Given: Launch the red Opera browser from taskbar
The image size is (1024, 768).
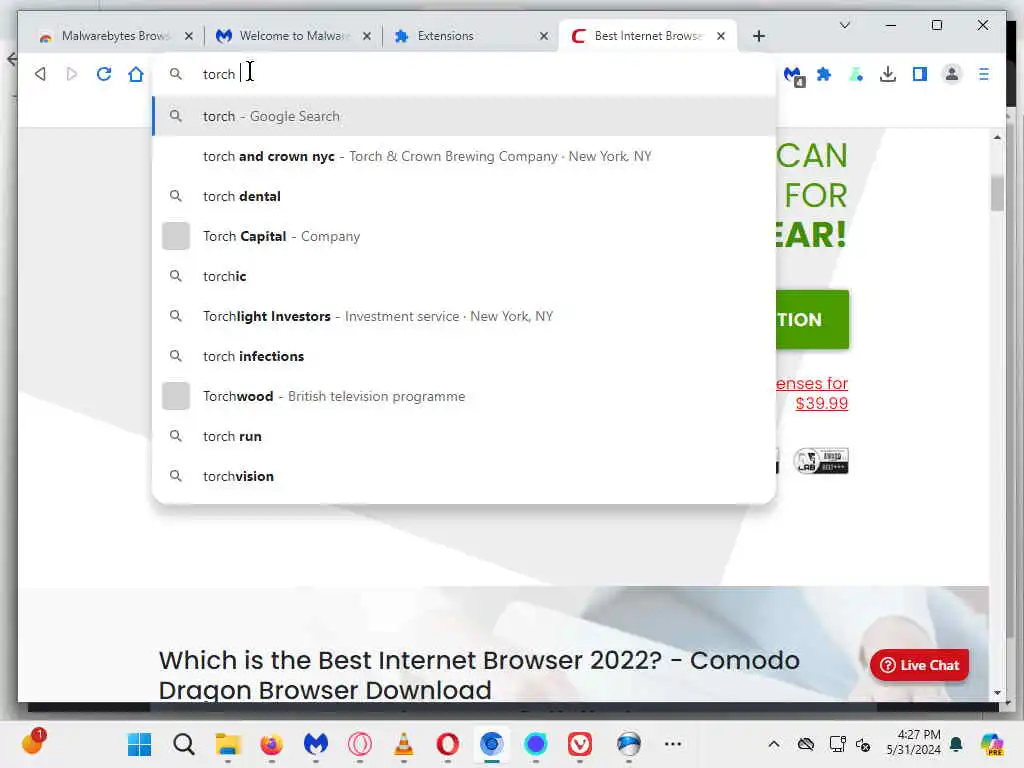Looking at the screenshot, I should [x=447, y=744].
